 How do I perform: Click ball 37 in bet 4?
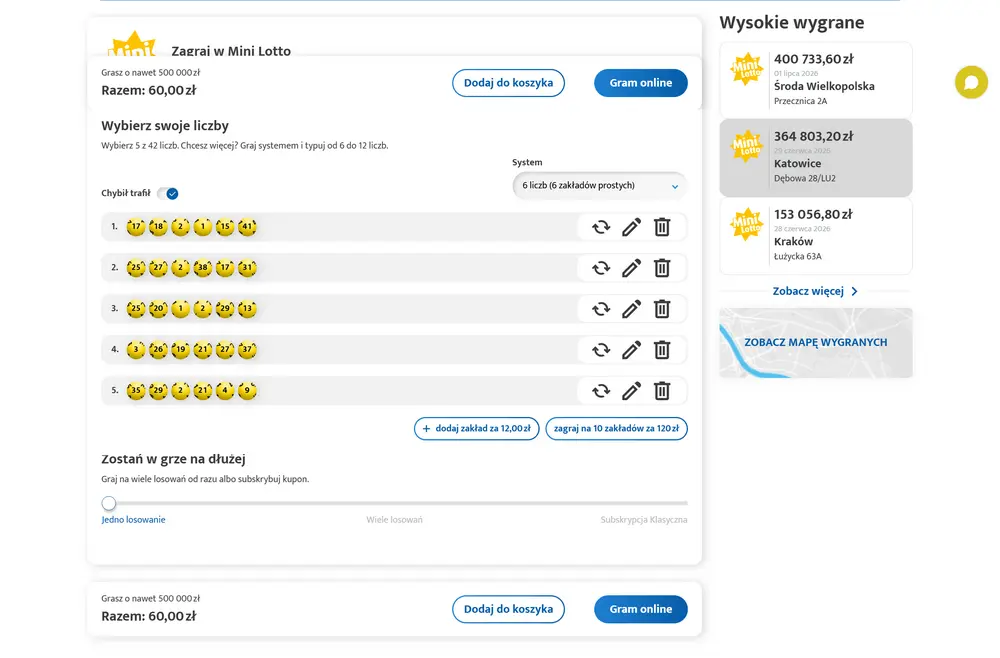[247, 349]
